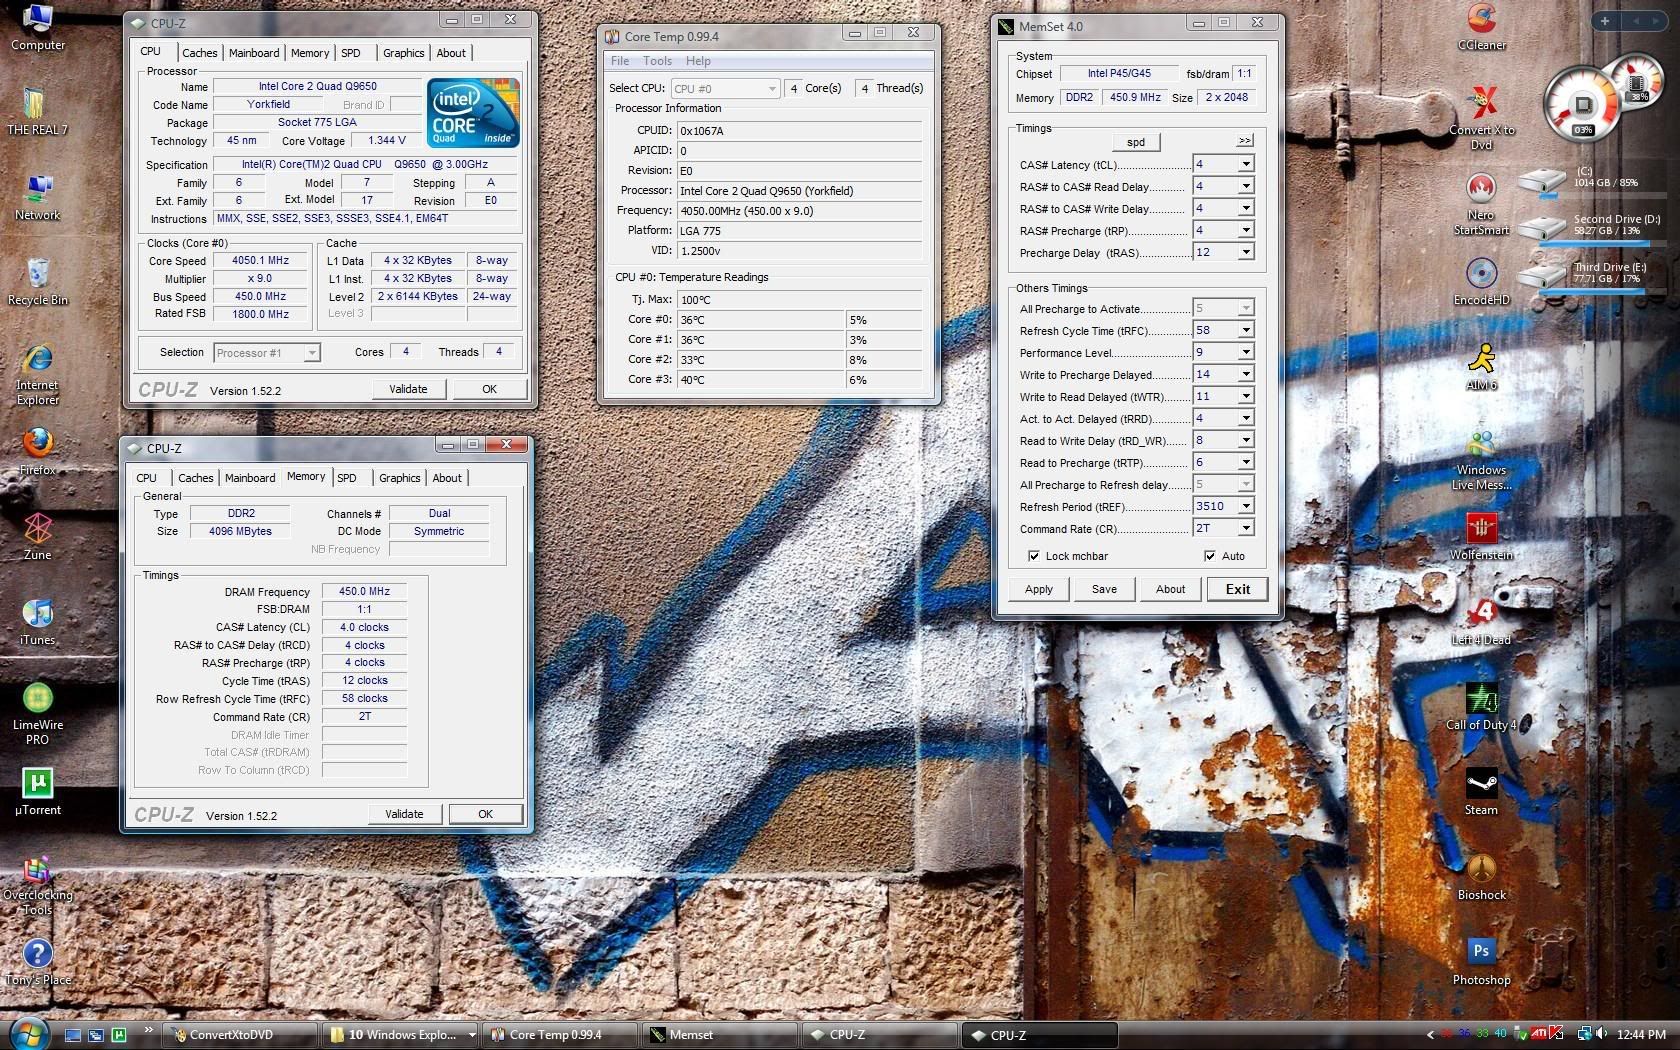Open Steam desktop icon

click(x=1481, y=791)
